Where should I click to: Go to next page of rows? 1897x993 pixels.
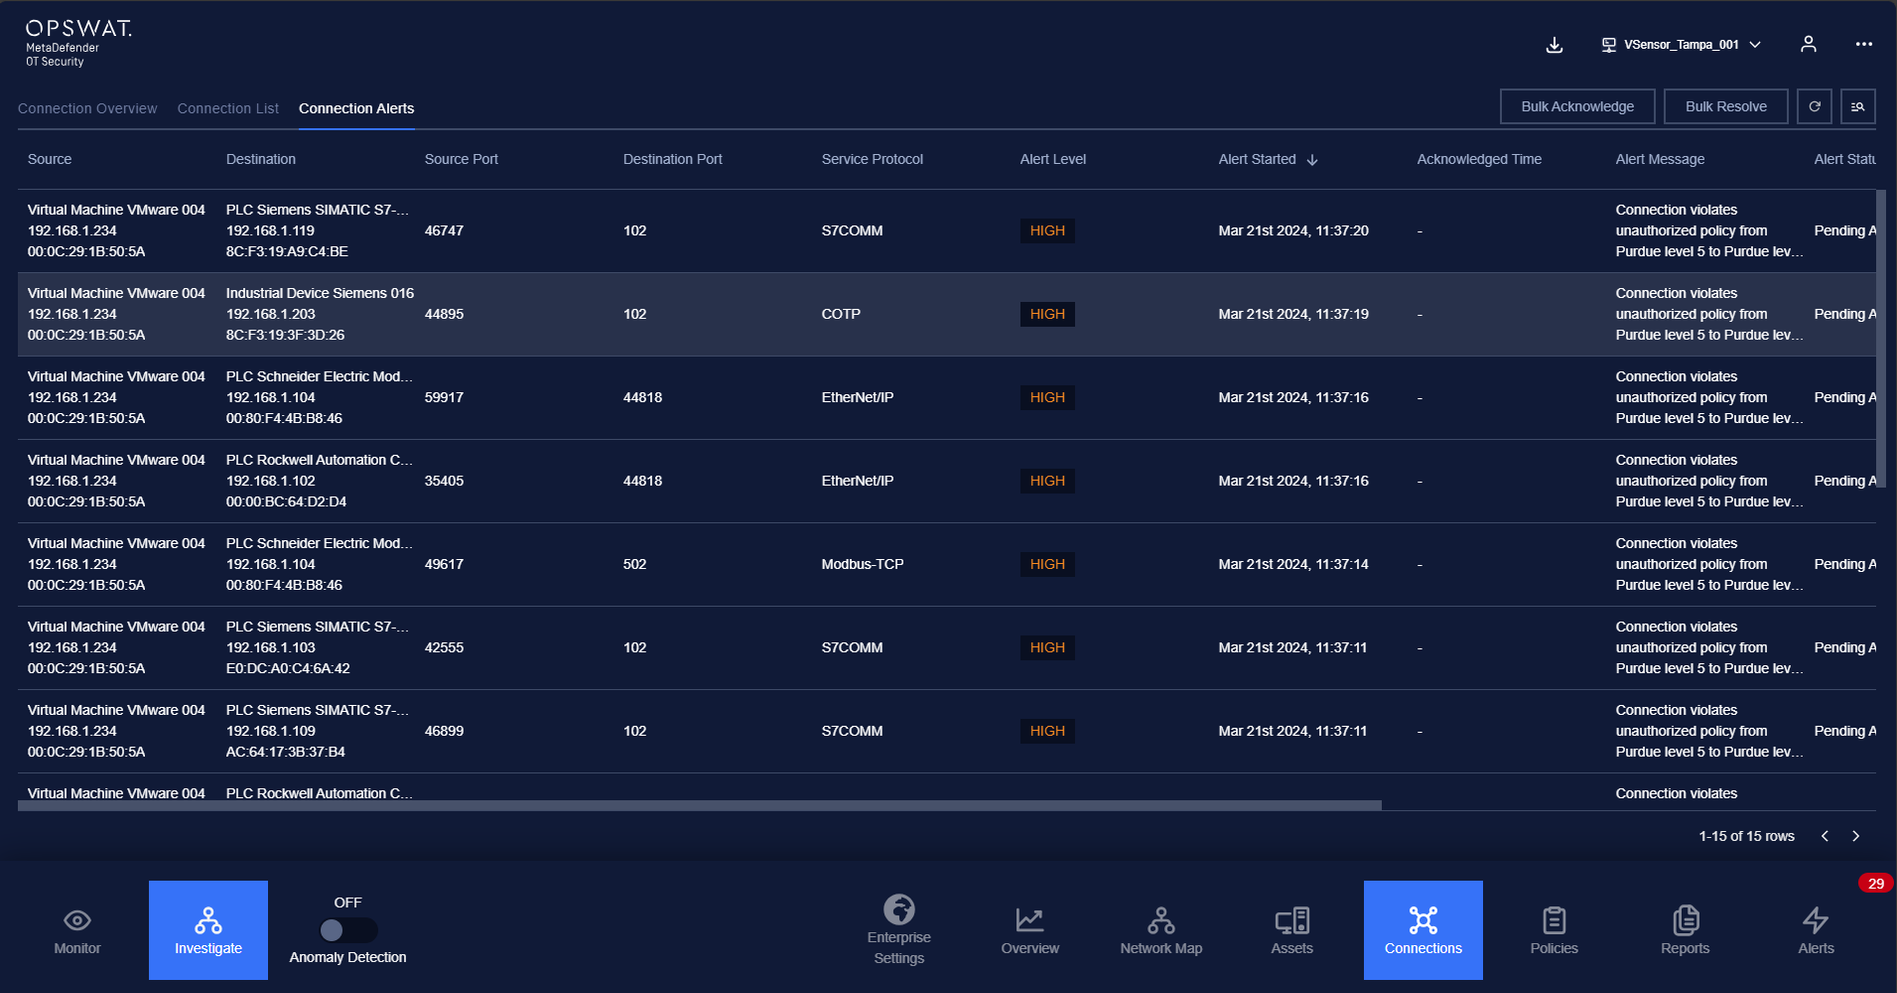click(1856, 836)
